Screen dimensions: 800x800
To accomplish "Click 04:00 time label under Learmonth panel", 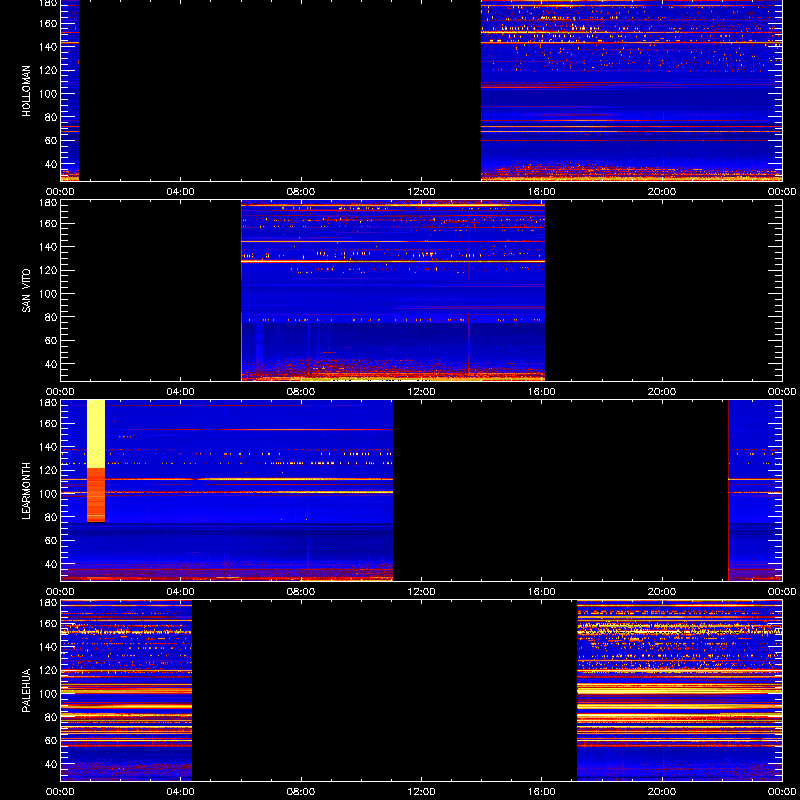I will [181, 592].
